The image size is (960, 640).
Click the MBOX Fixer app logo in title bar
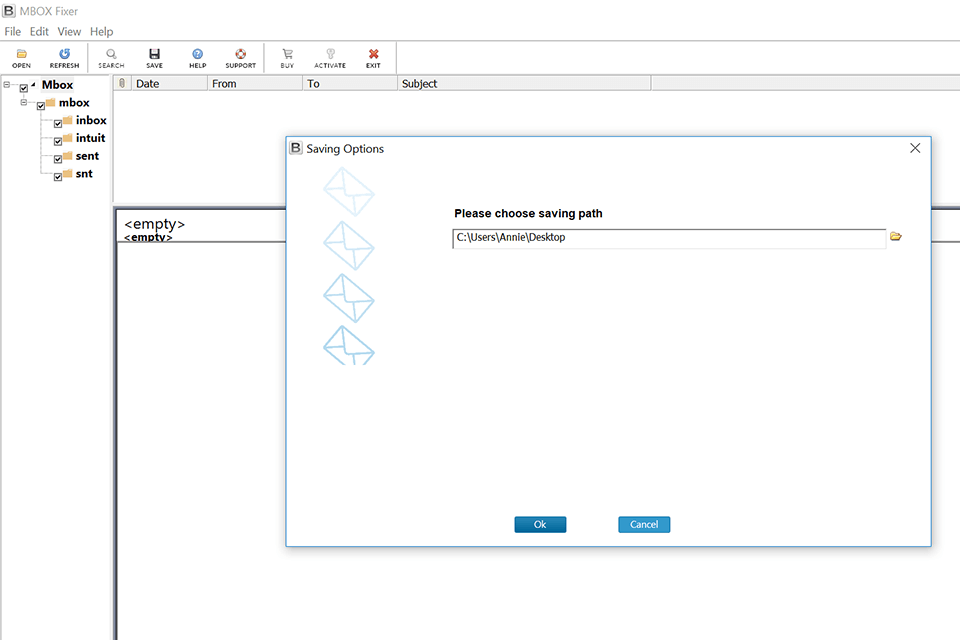click(x=9, y=10)
